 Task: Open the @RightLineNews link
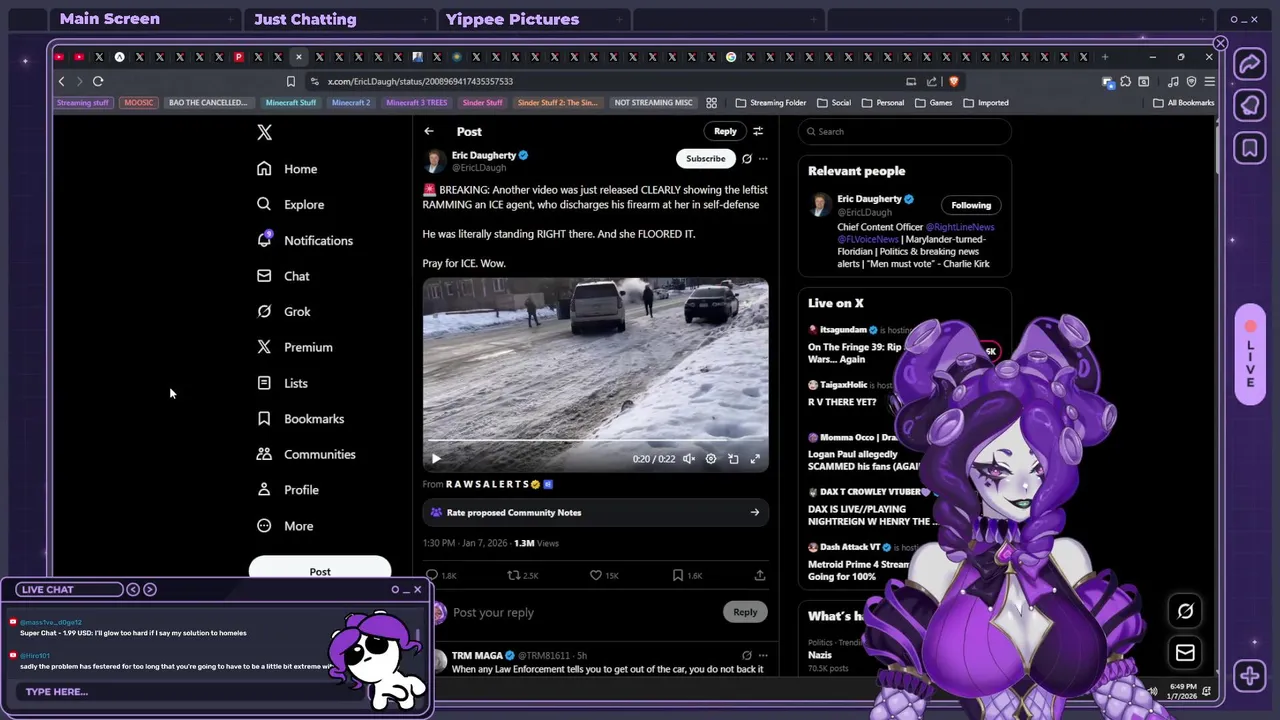click(x=960, y=227)
